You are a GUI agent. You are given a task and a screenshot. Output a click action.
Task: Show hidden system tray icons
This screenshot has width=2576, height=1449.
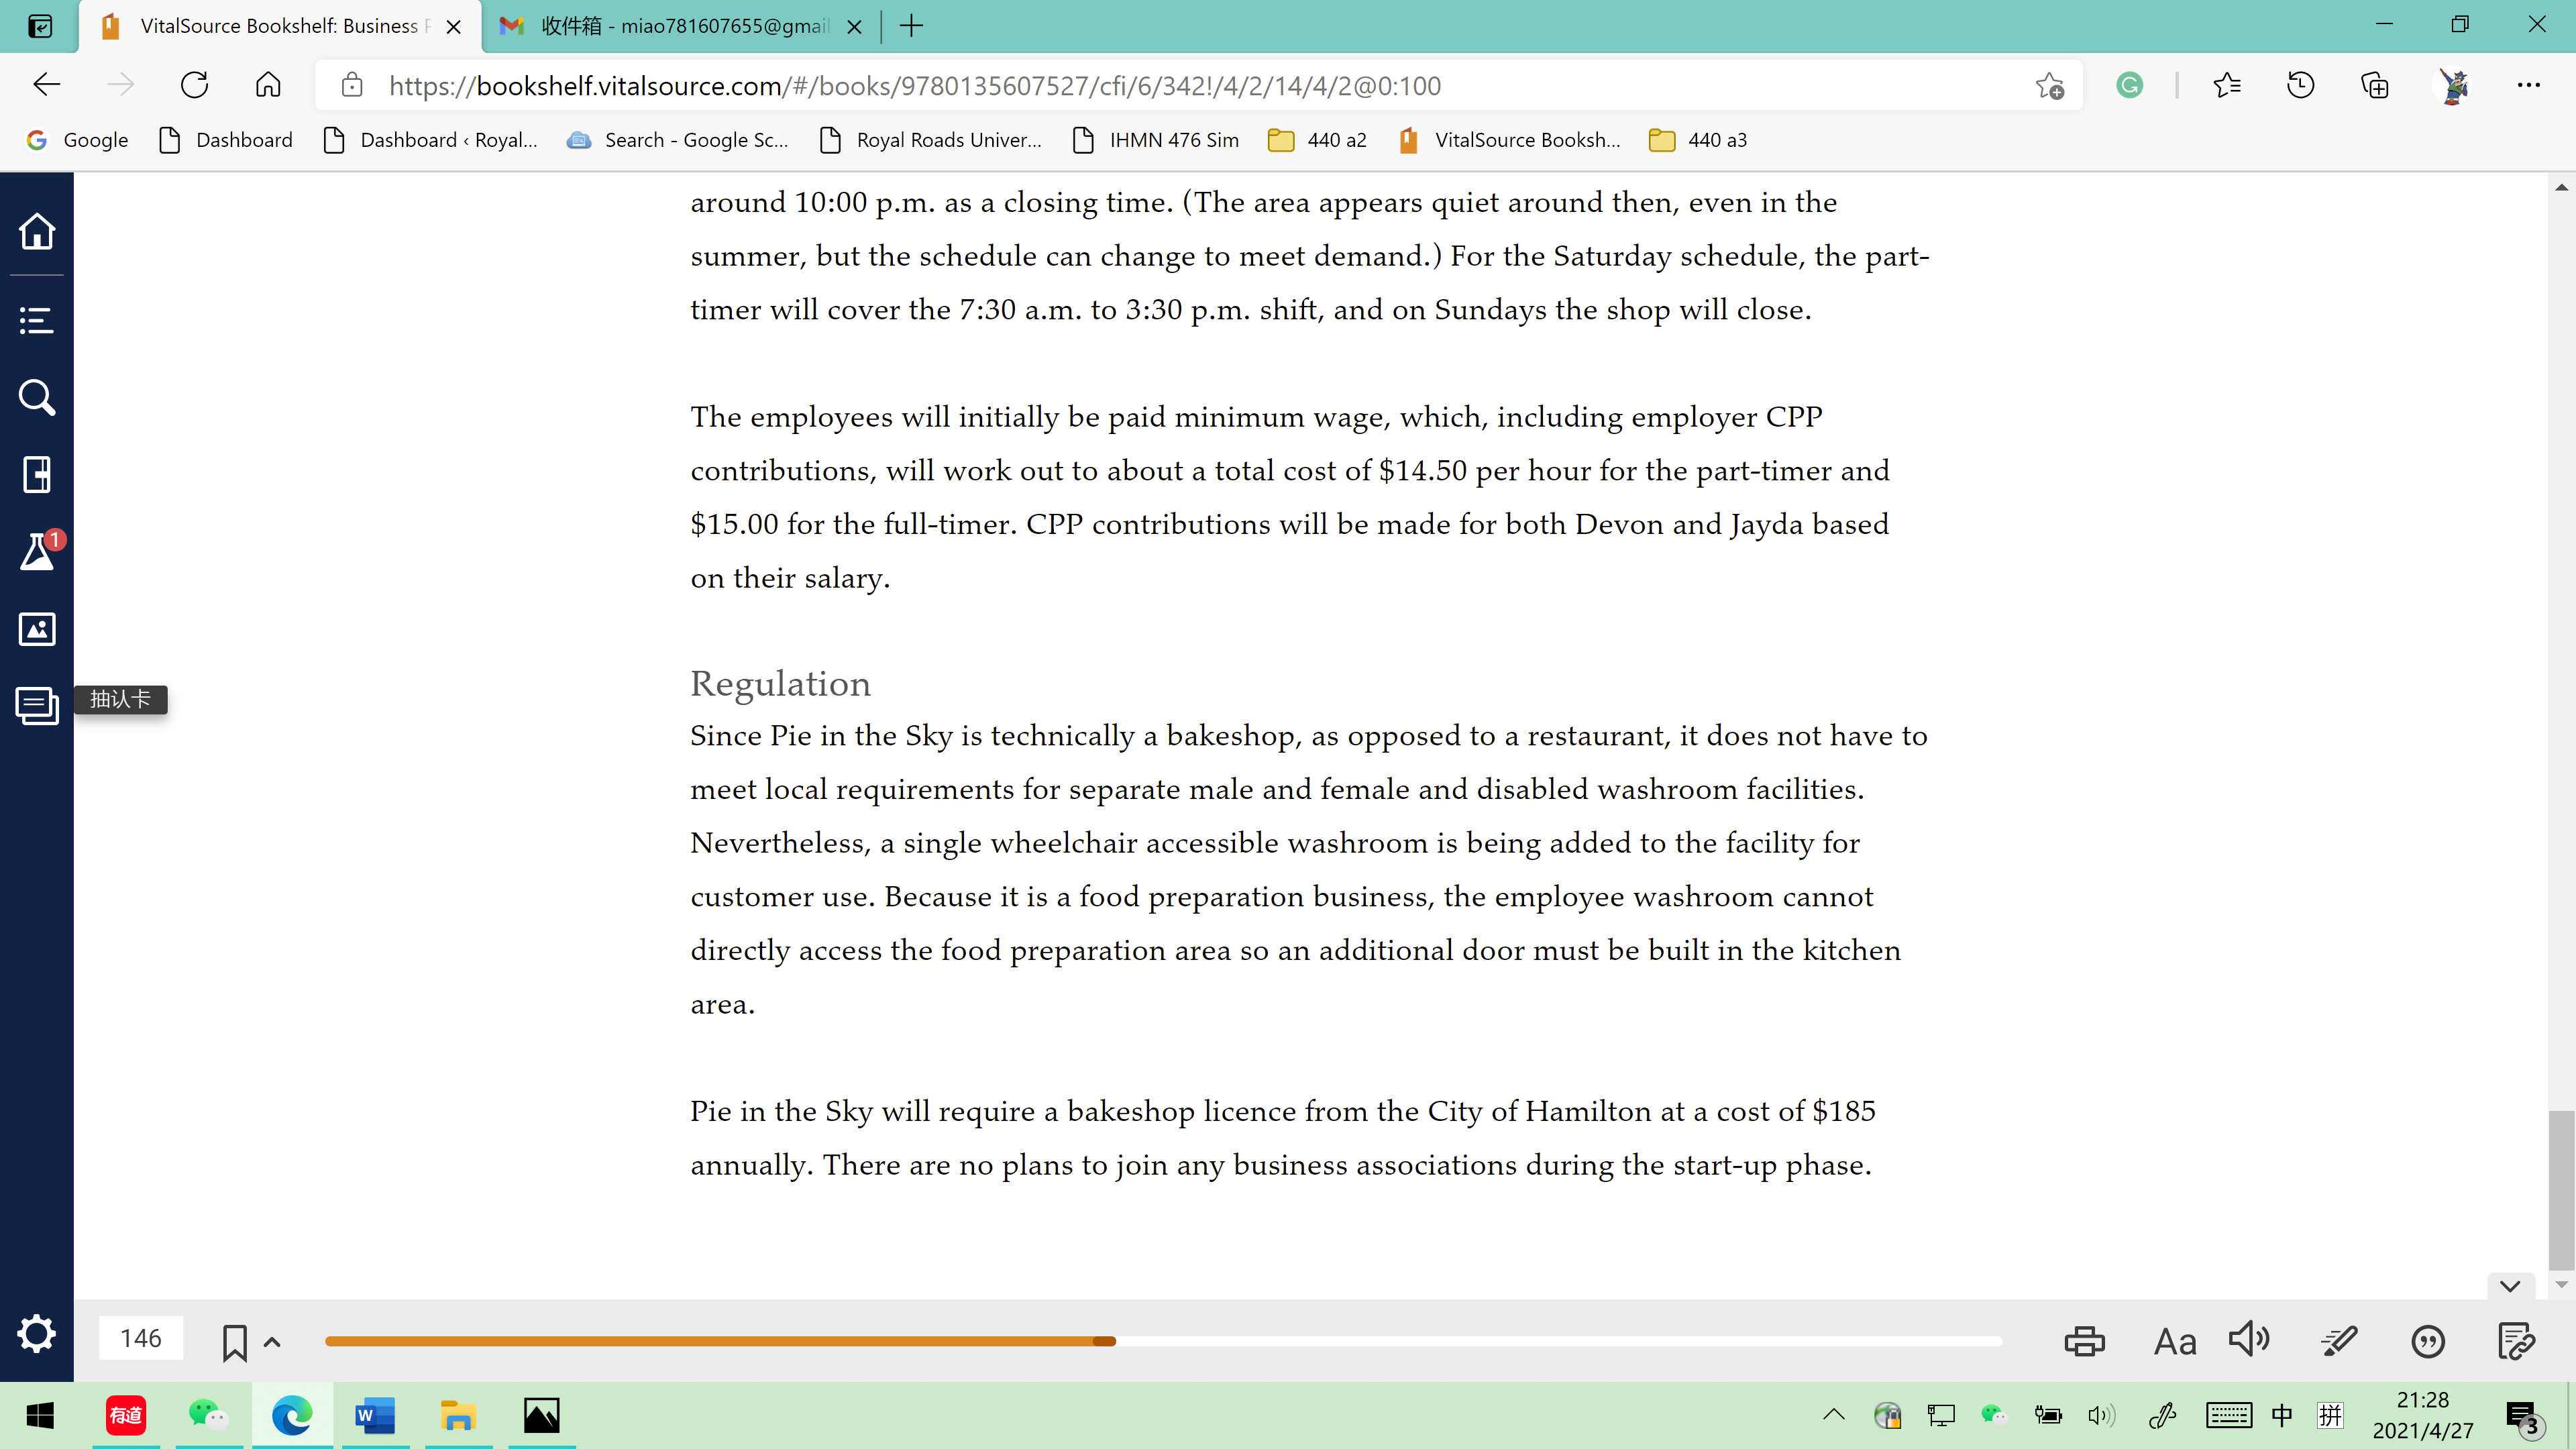[x=1834, y=1414]
